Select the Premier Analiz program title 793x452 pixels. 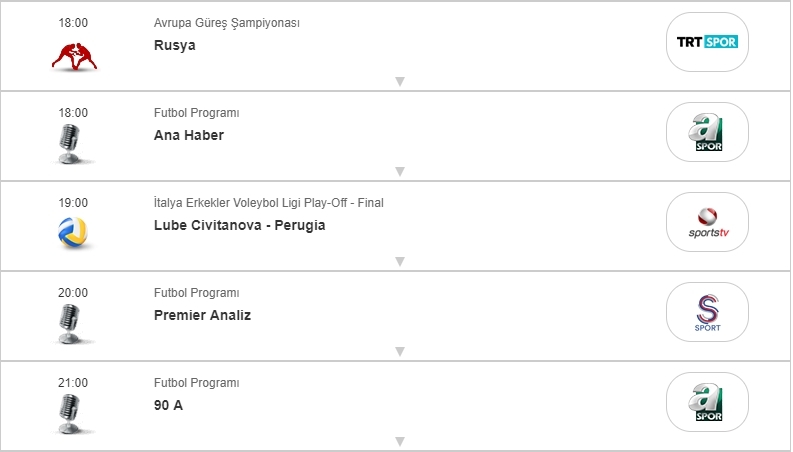pyautogui.click(x=202, y=315)
